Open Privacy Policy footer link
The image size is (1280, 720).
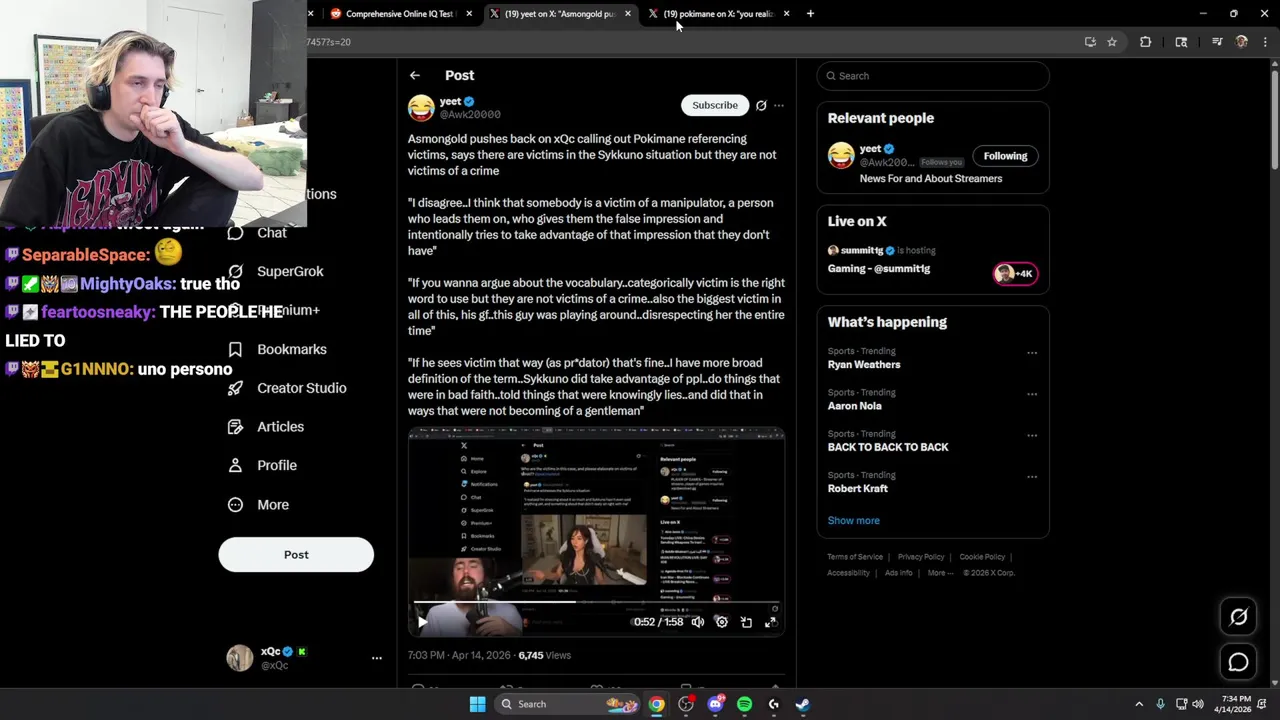tap(920, 557)
